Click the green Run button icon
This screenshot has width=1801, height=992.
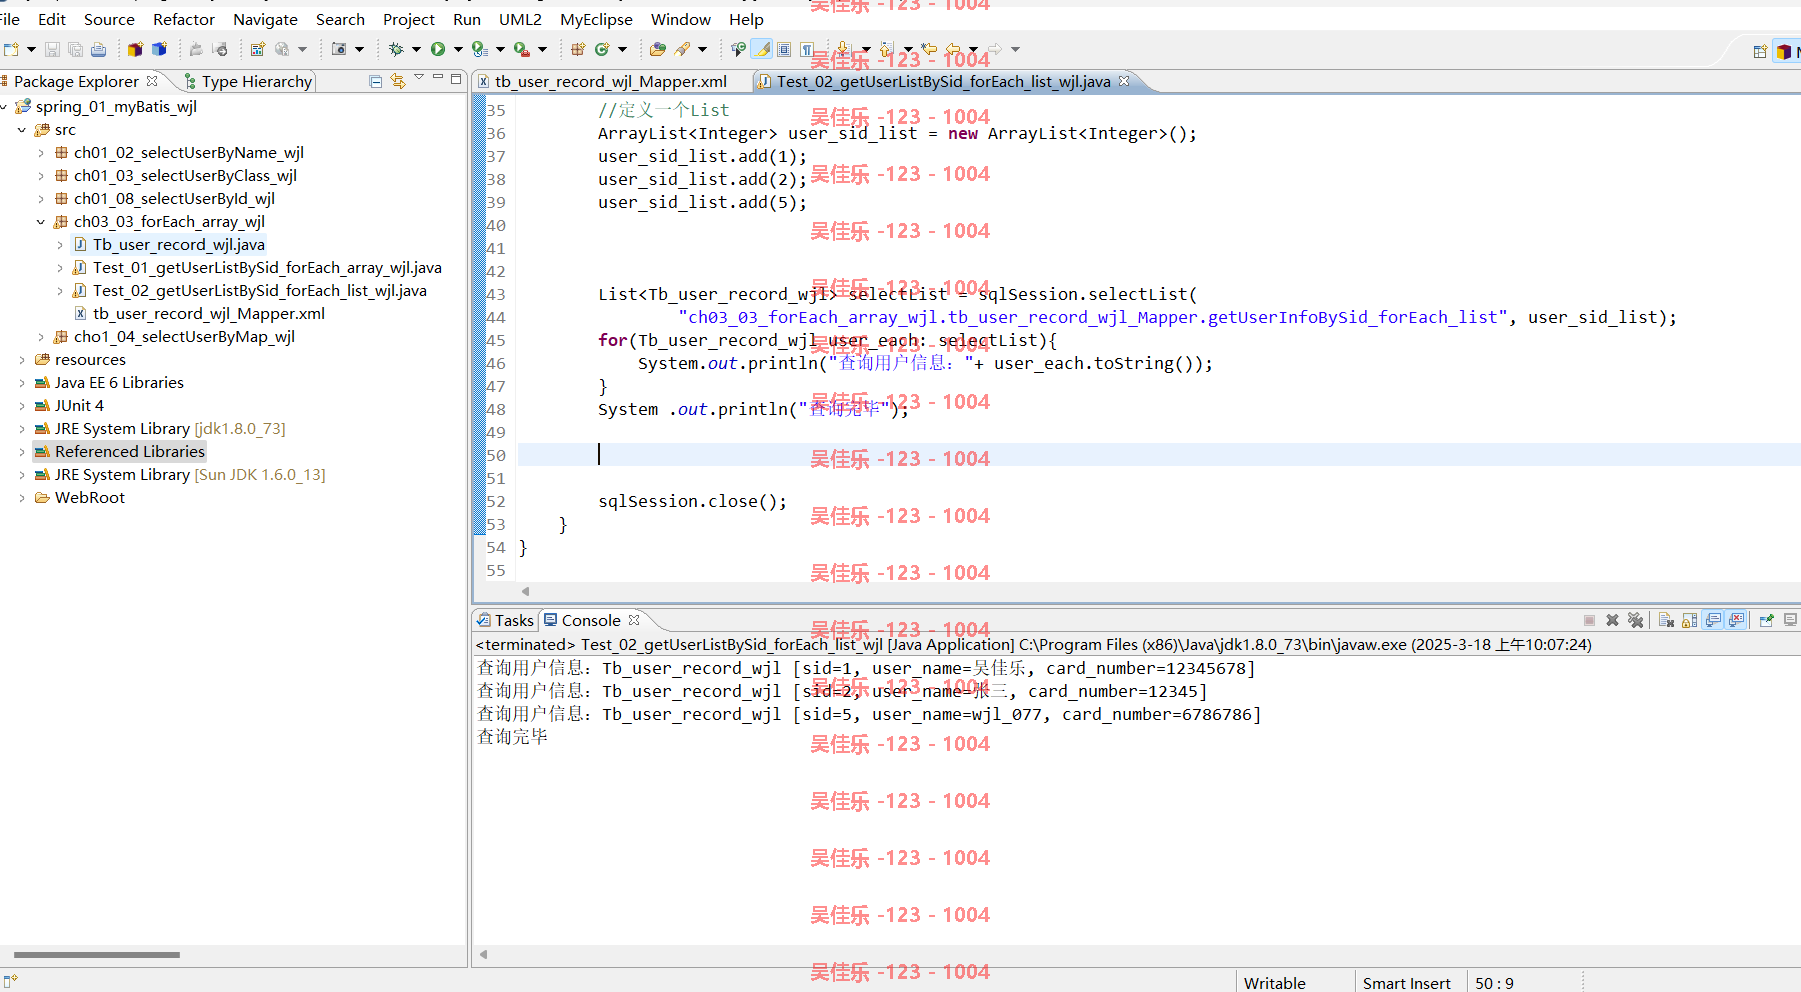438,49
